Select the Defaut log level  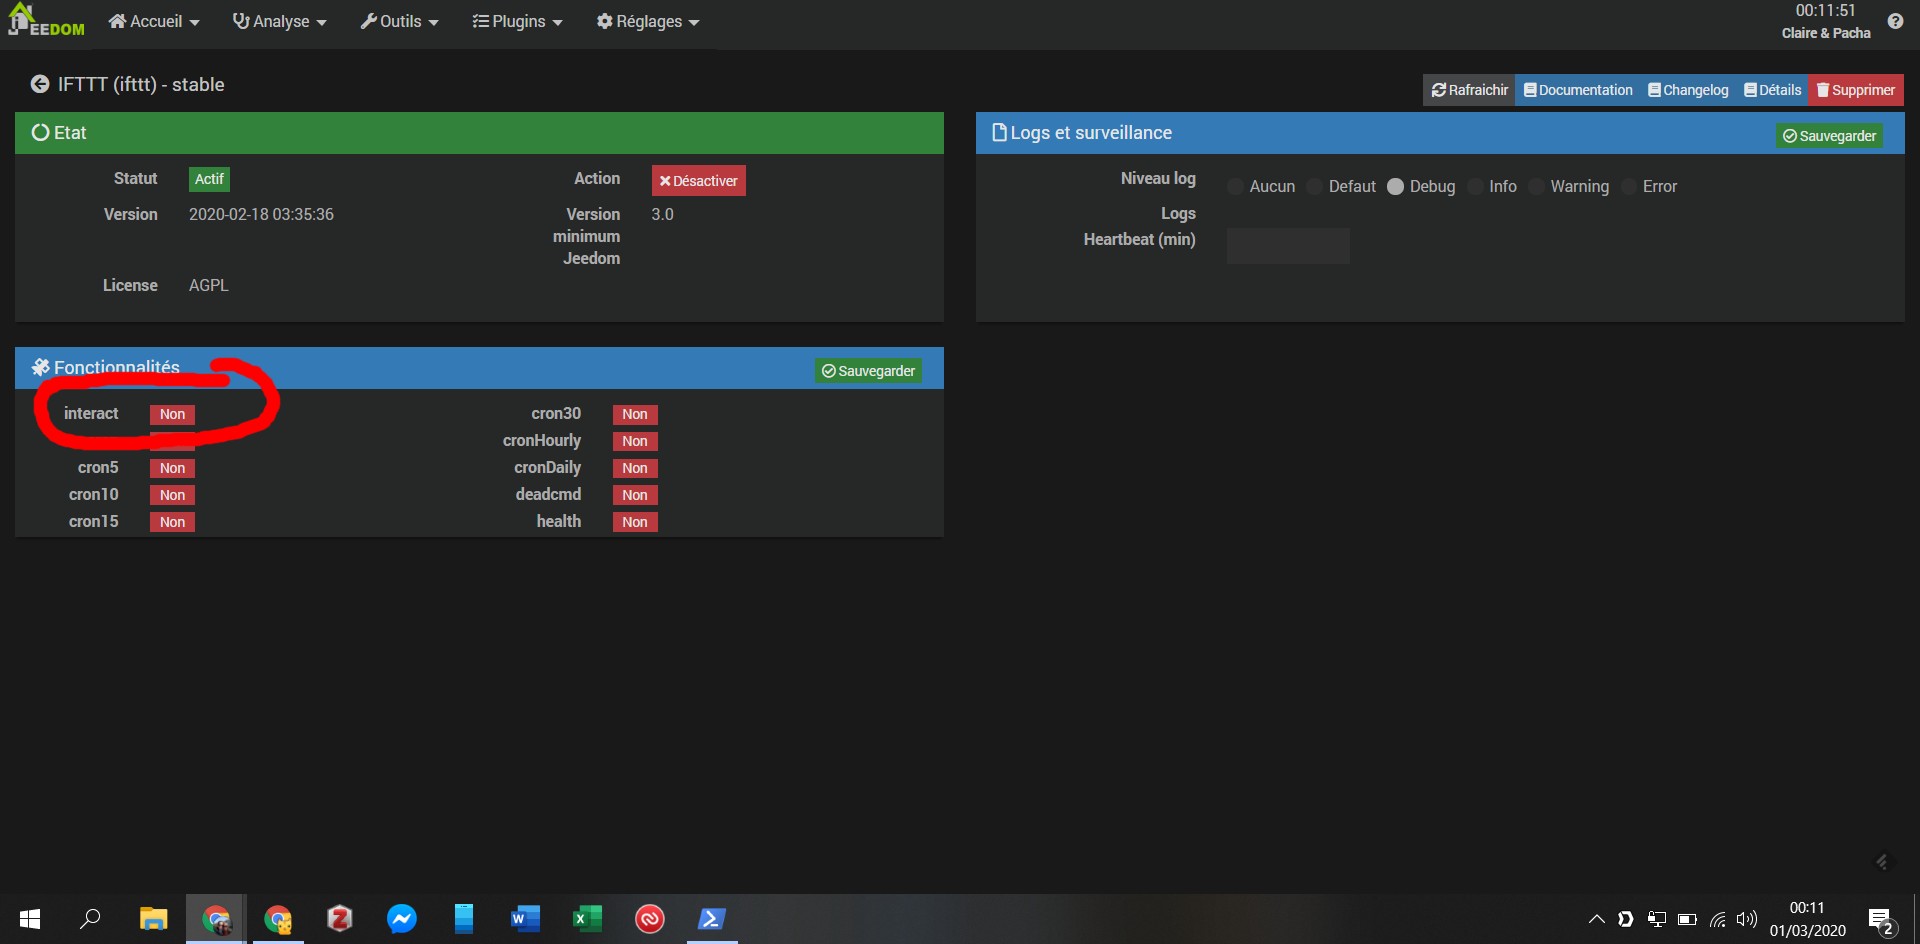point(1315,187)
